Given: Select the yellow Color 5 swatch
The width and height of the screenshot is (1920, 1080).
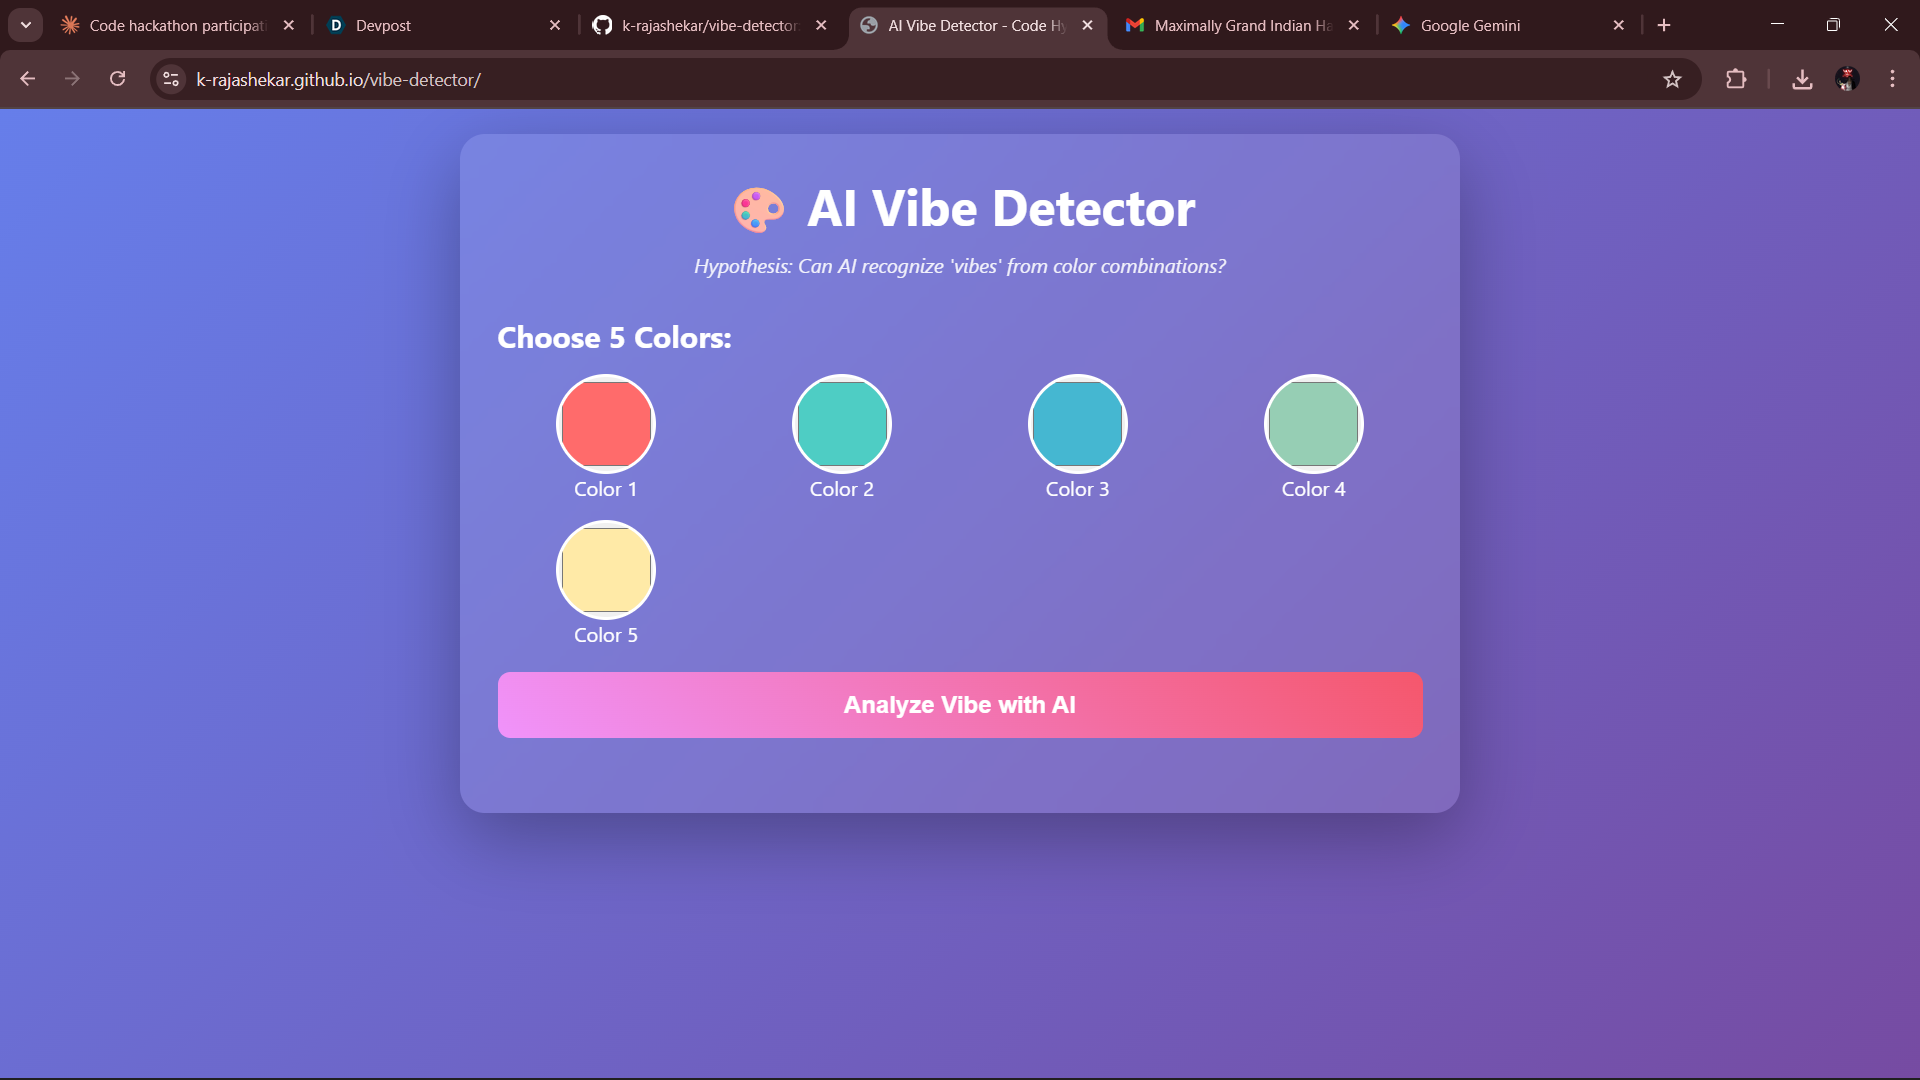Looking at the screenshot, I should coord(605,570).
